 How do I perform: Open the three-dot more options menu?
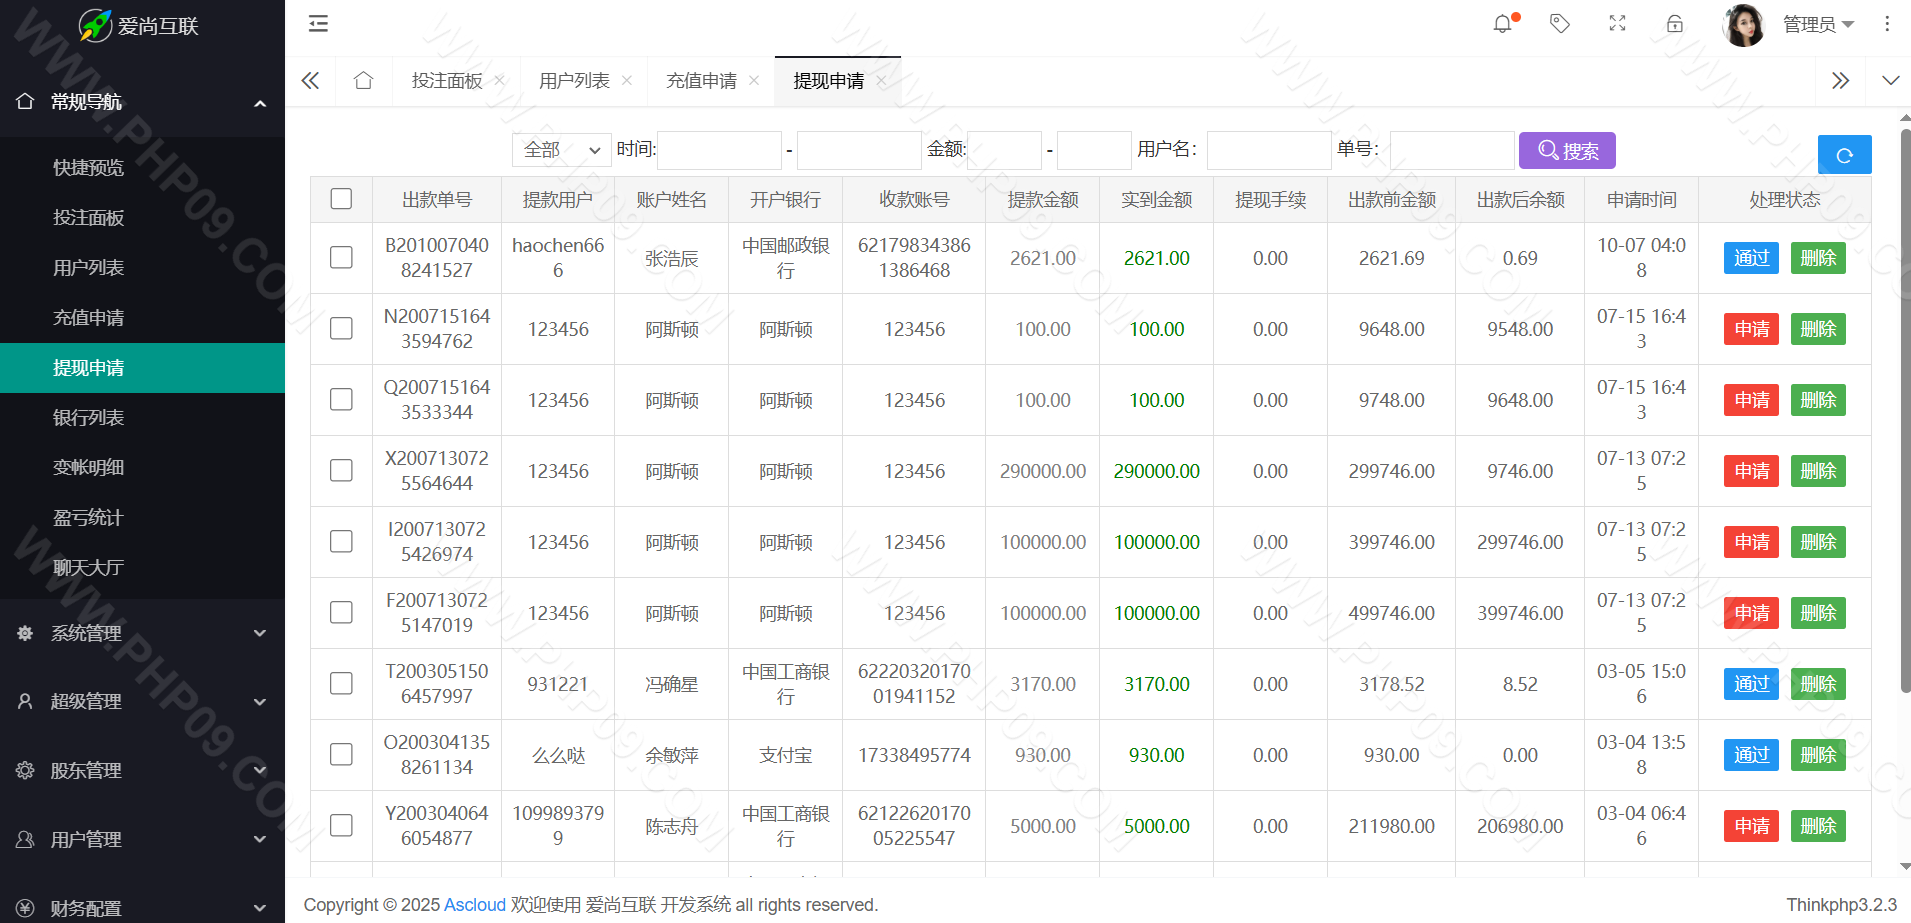pyautogui.click(x=1887, y=24)
